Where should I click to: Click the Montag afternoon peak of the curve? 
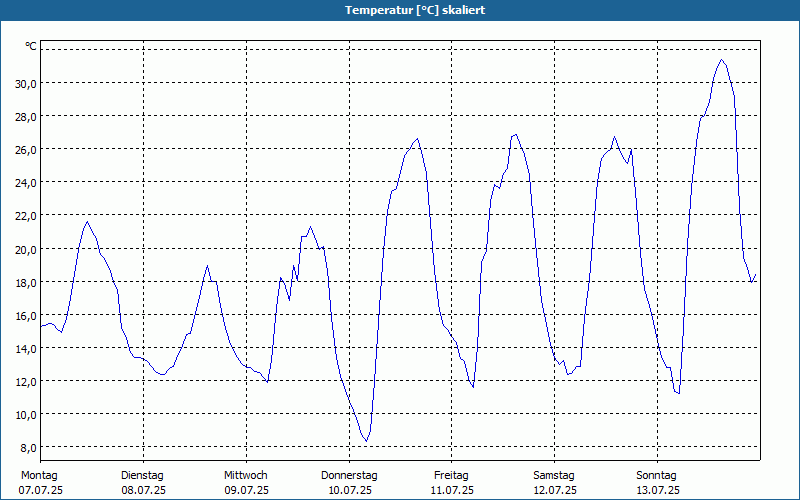tap(87, 222)
